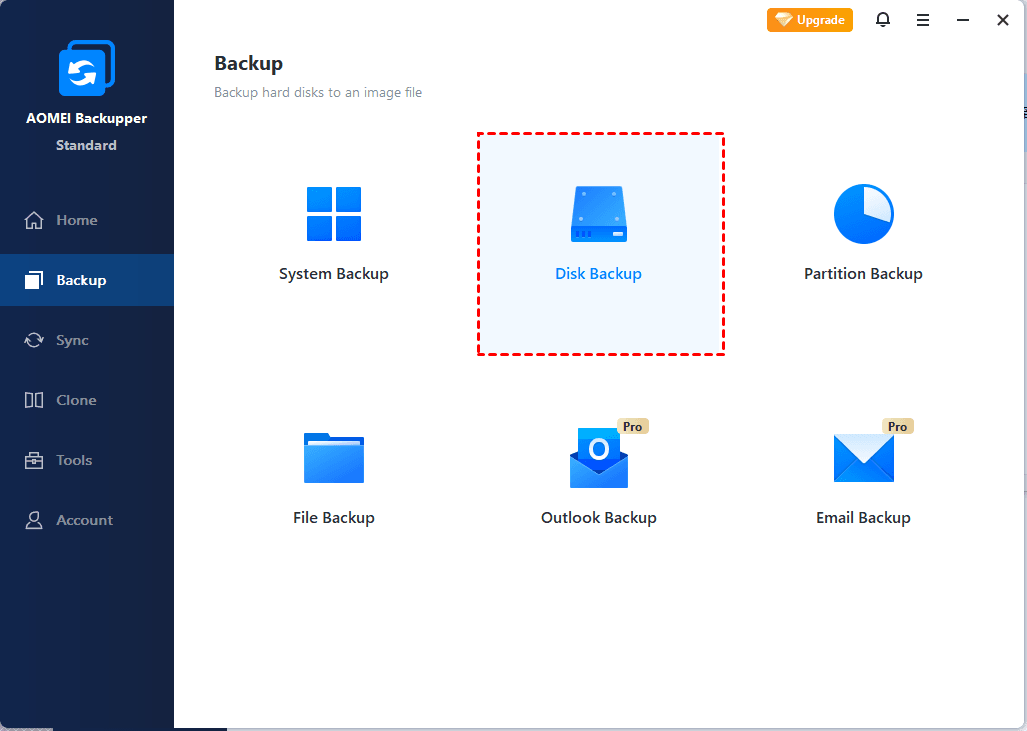Click 'Backup hard disks to an image file' text
This screenshot has width=1027, height=731.
(x=318, y=92)
